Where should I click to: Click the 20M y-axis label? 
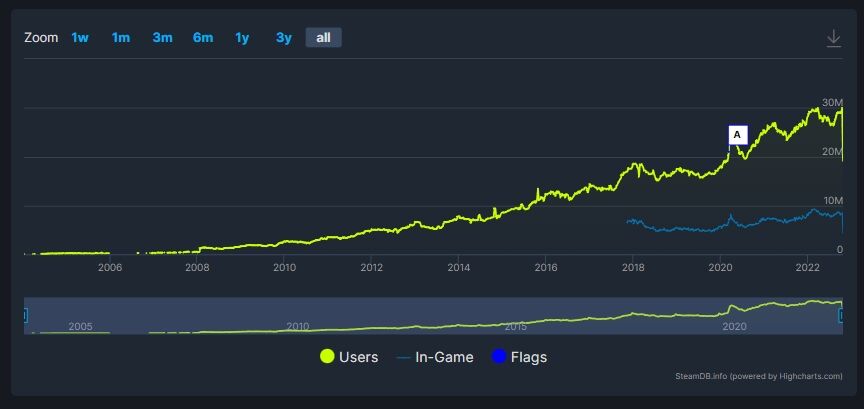tap(833, 152)
